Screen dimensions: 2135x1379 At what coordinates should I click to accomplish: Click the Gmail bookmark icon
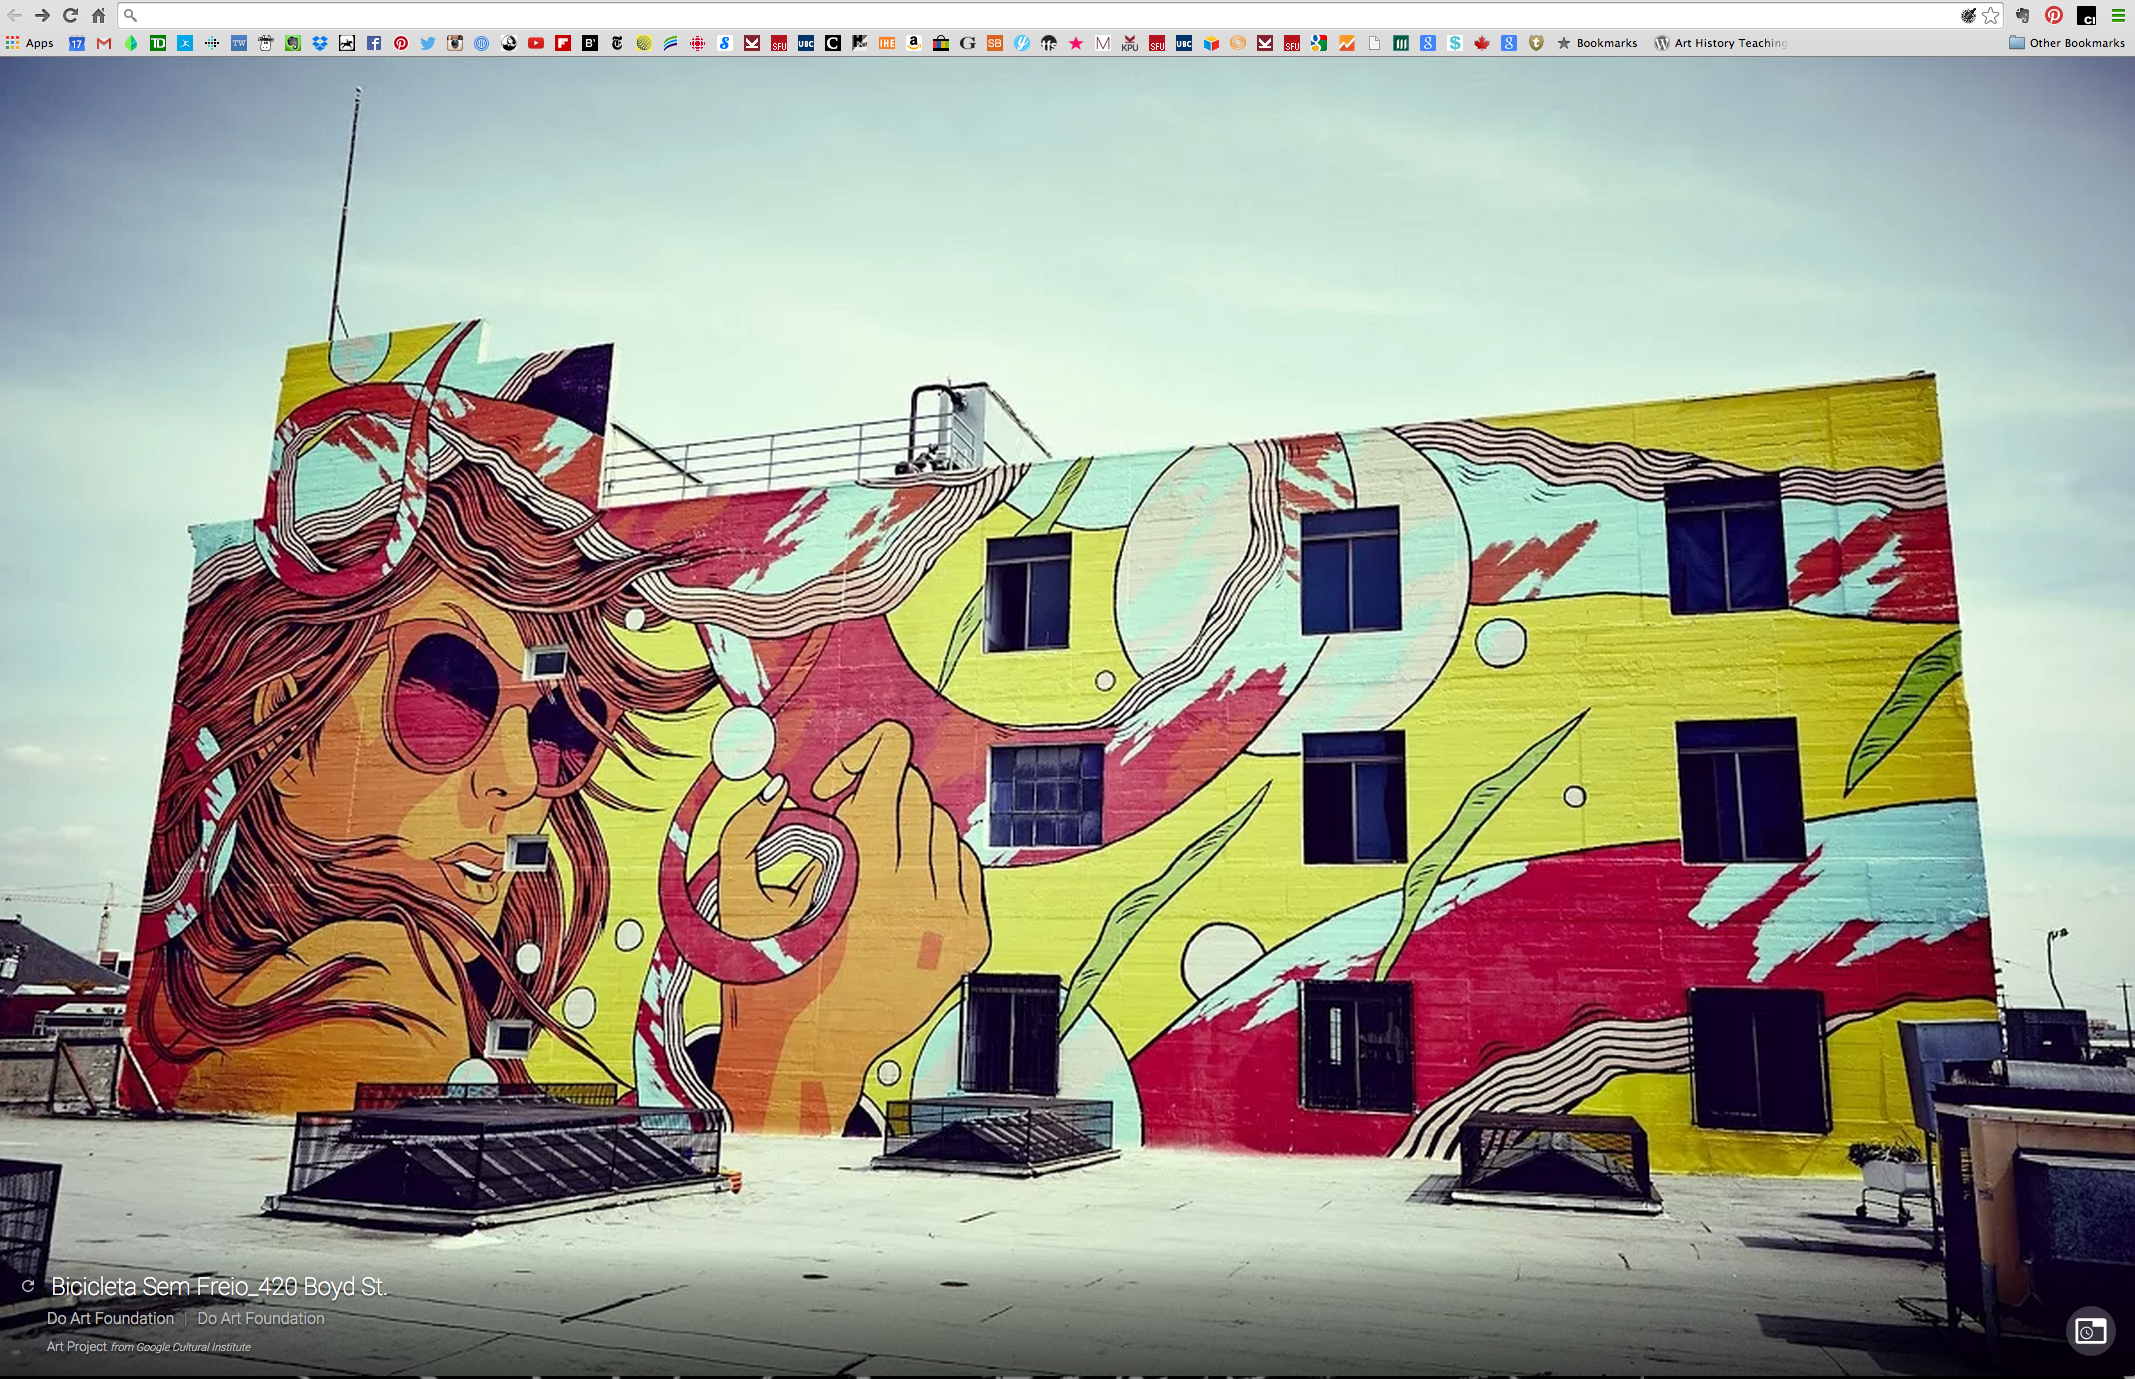point(104,43)
